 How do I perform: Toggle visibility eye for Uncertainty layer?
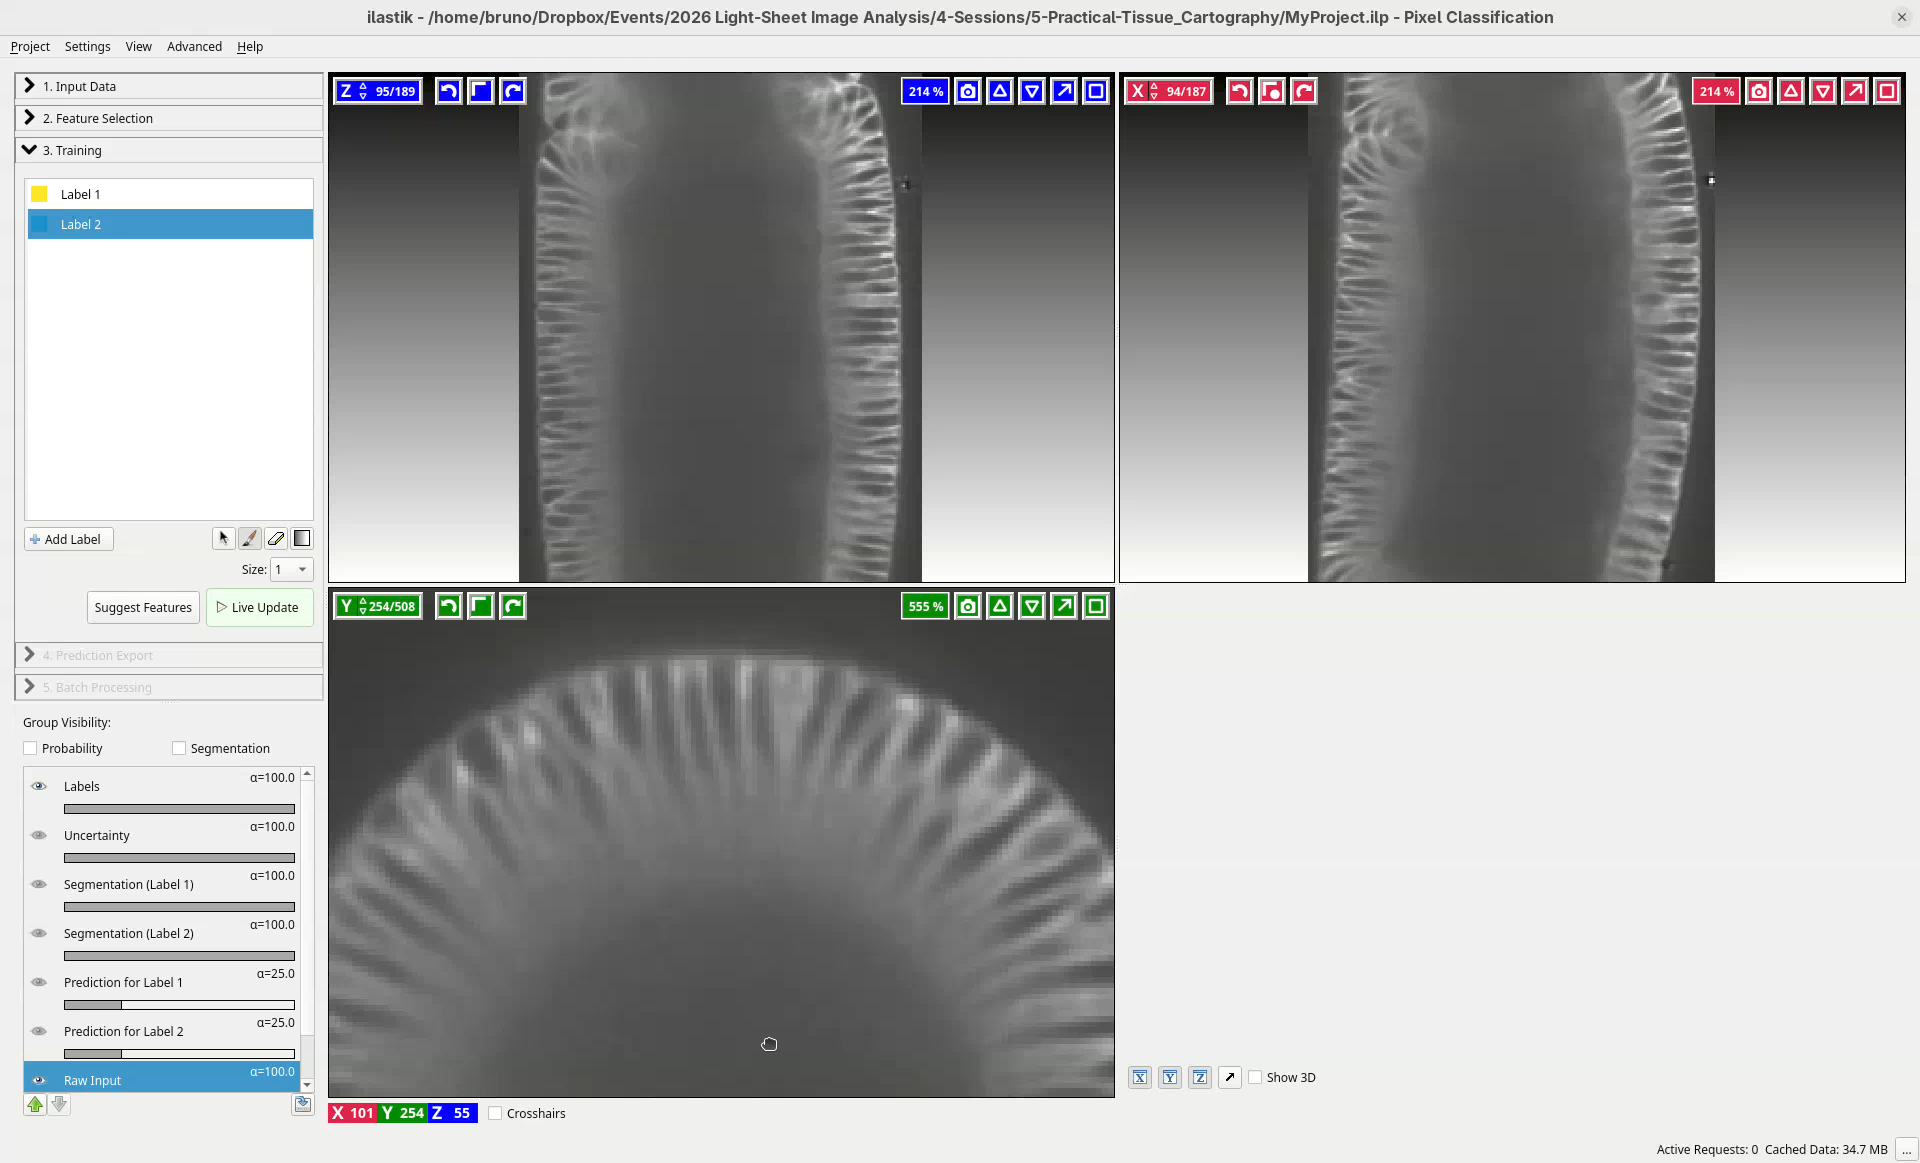pos(39,835)
